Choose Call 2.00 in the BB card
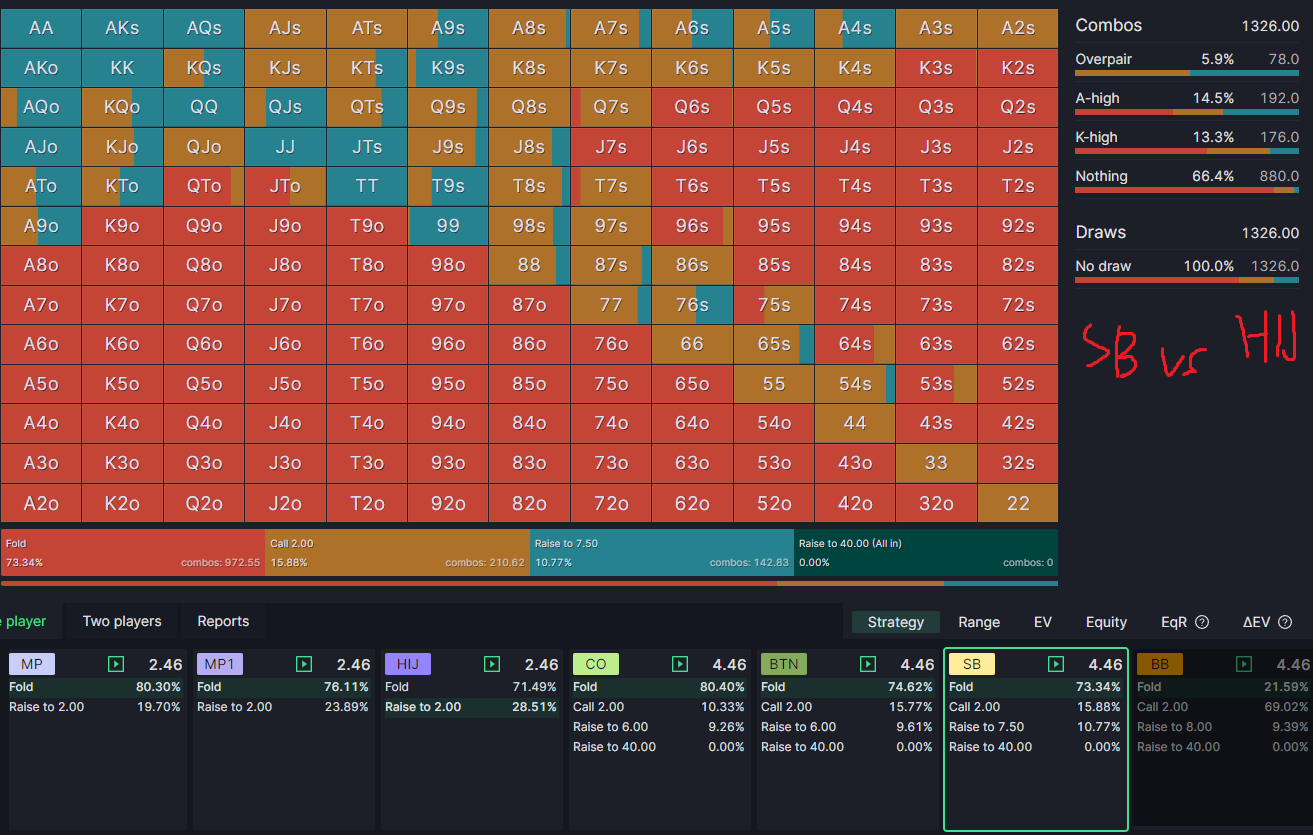 tap(1224, 707)
